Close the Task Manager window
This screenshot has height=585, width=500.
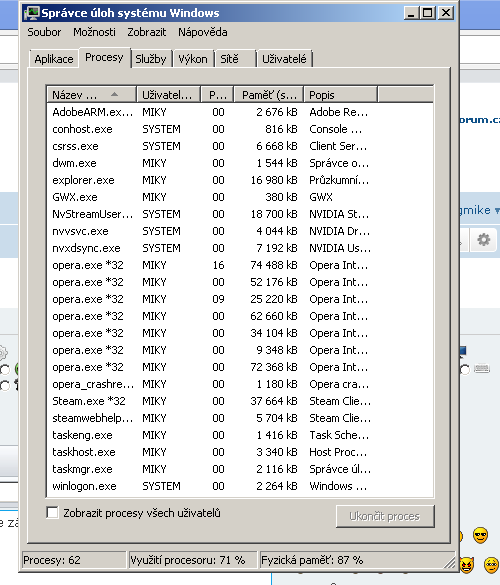(x=446, y=13)
